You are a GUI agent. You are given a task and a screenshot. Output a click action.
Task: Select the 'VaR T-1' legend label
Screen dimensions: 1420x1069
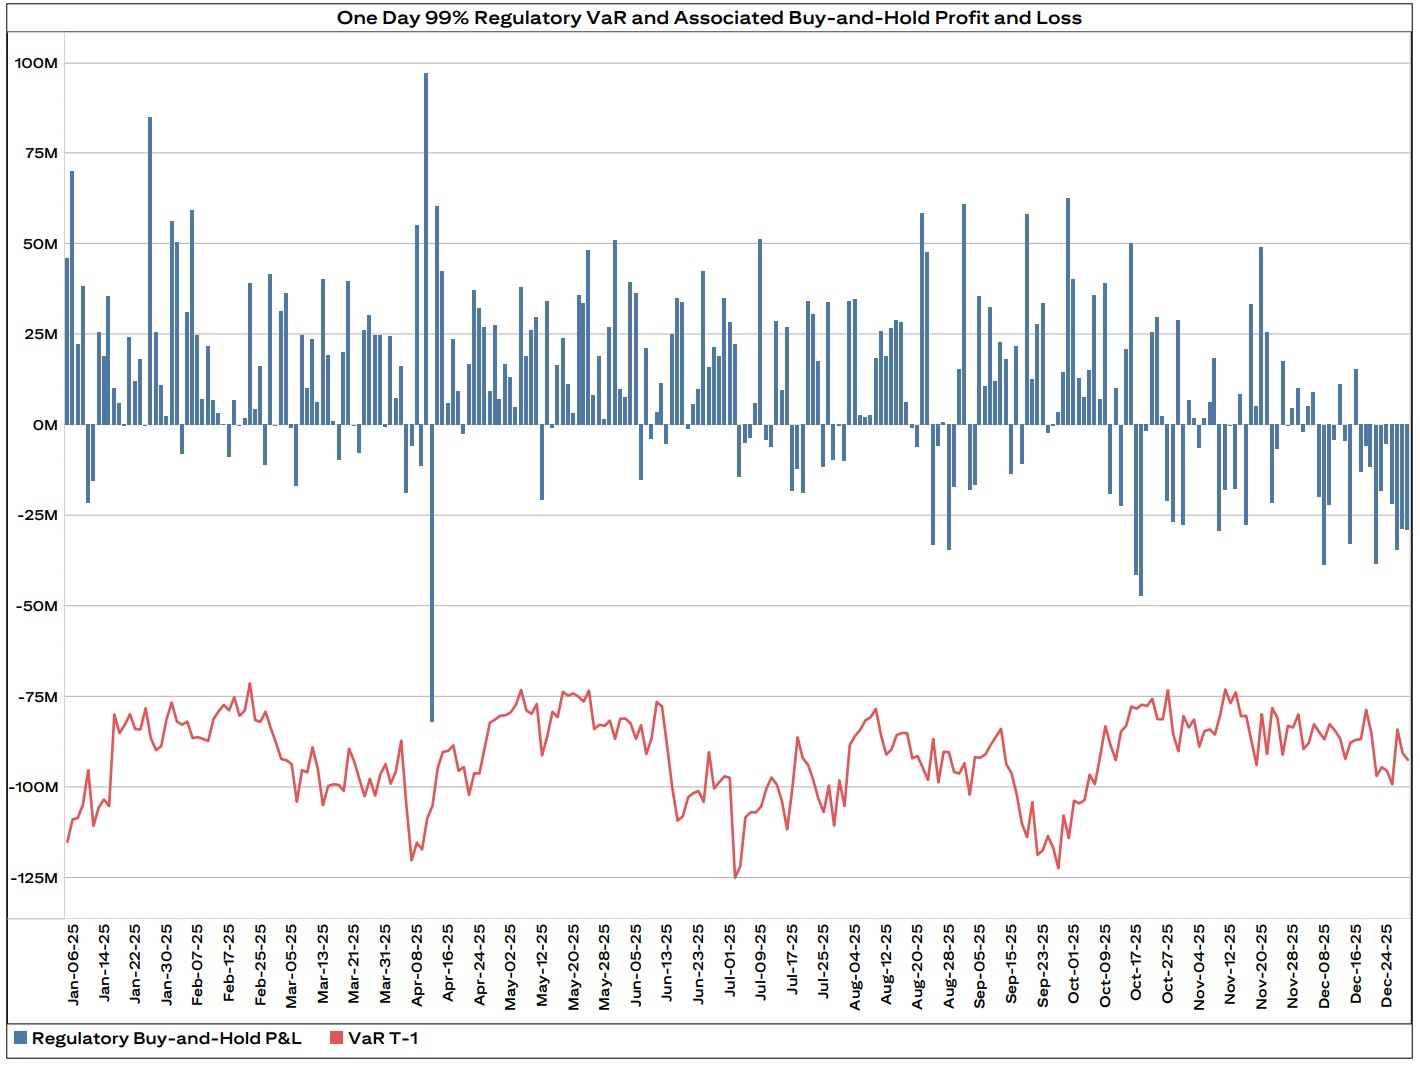pos(383,1038)
